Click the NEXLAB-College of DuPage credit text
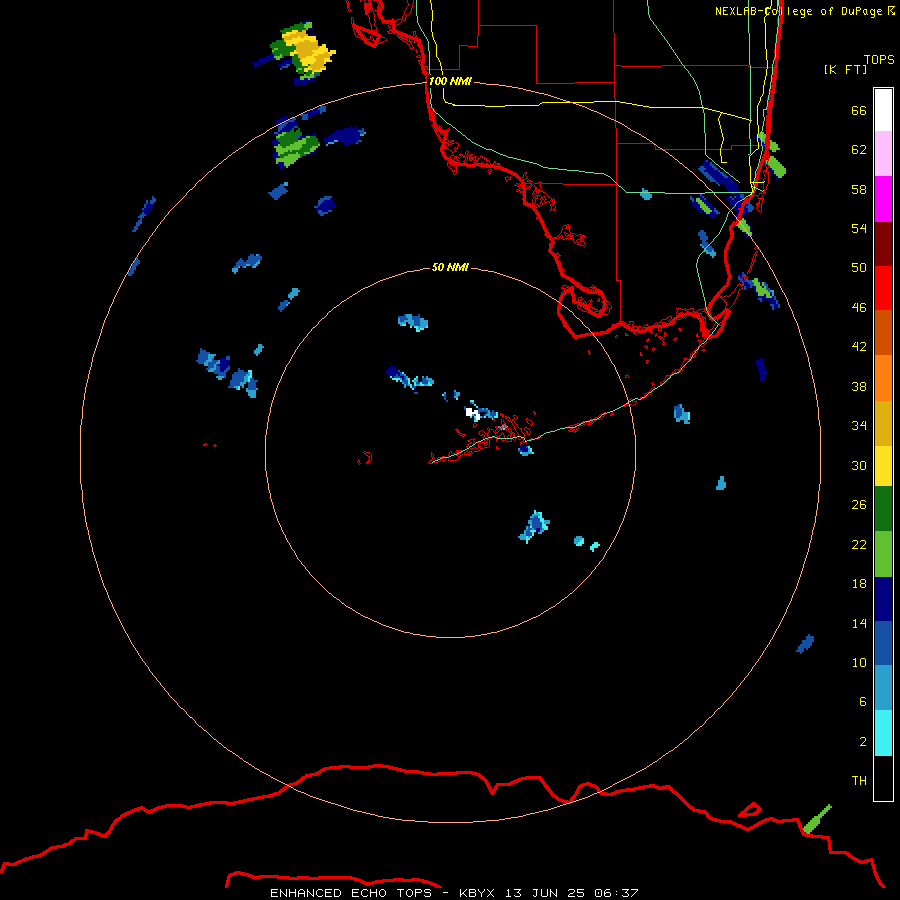Image resolution: width=900 pixels, height=900 pixels. pos(804,11)
